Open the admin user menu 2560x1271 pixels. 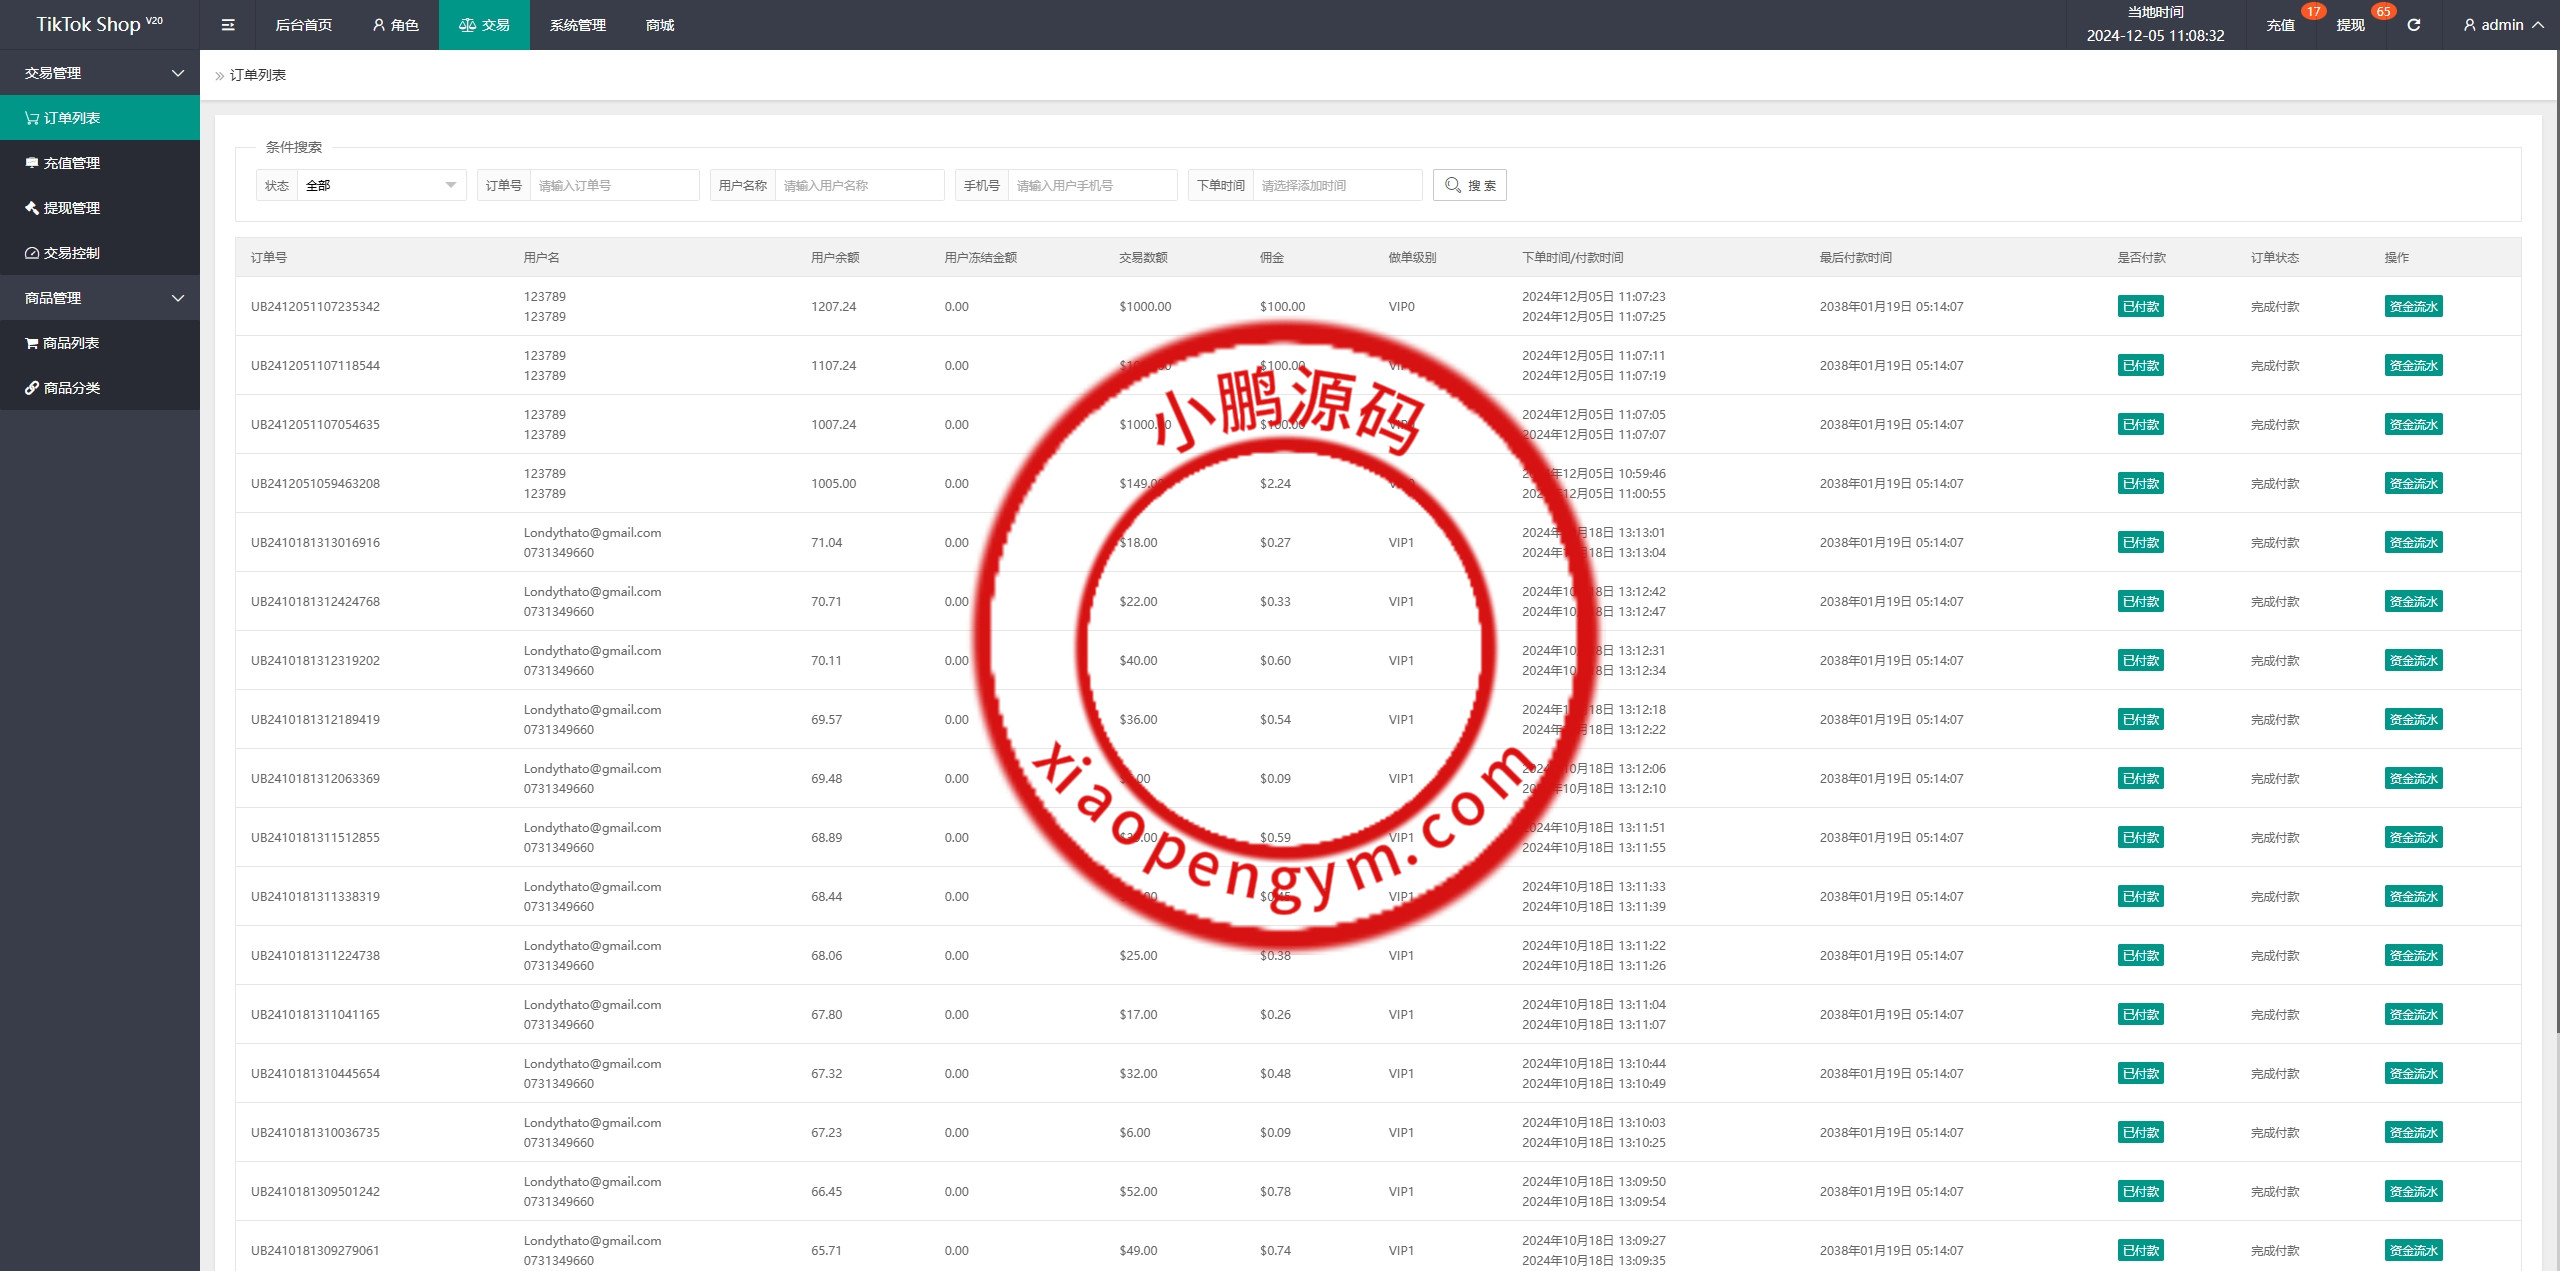[2502, 25]
